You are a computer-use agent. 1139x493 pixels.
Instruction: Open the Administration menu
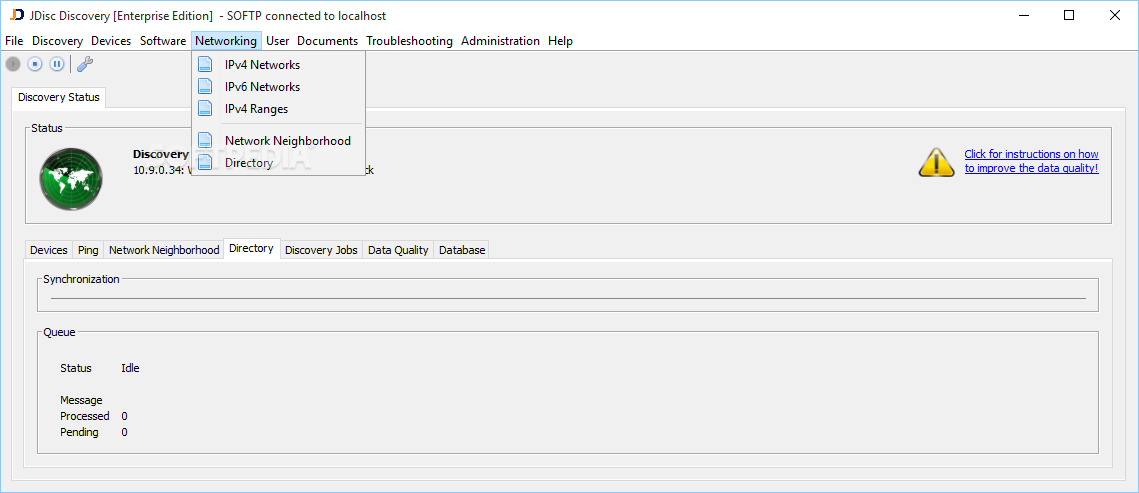[500, 41]
